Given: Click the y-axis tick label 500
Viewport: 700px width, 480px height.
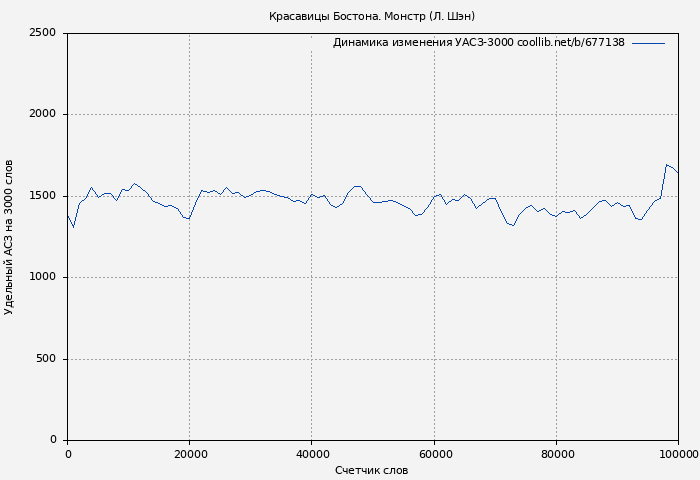Looking at the screenshot, I should pos(46,359).
